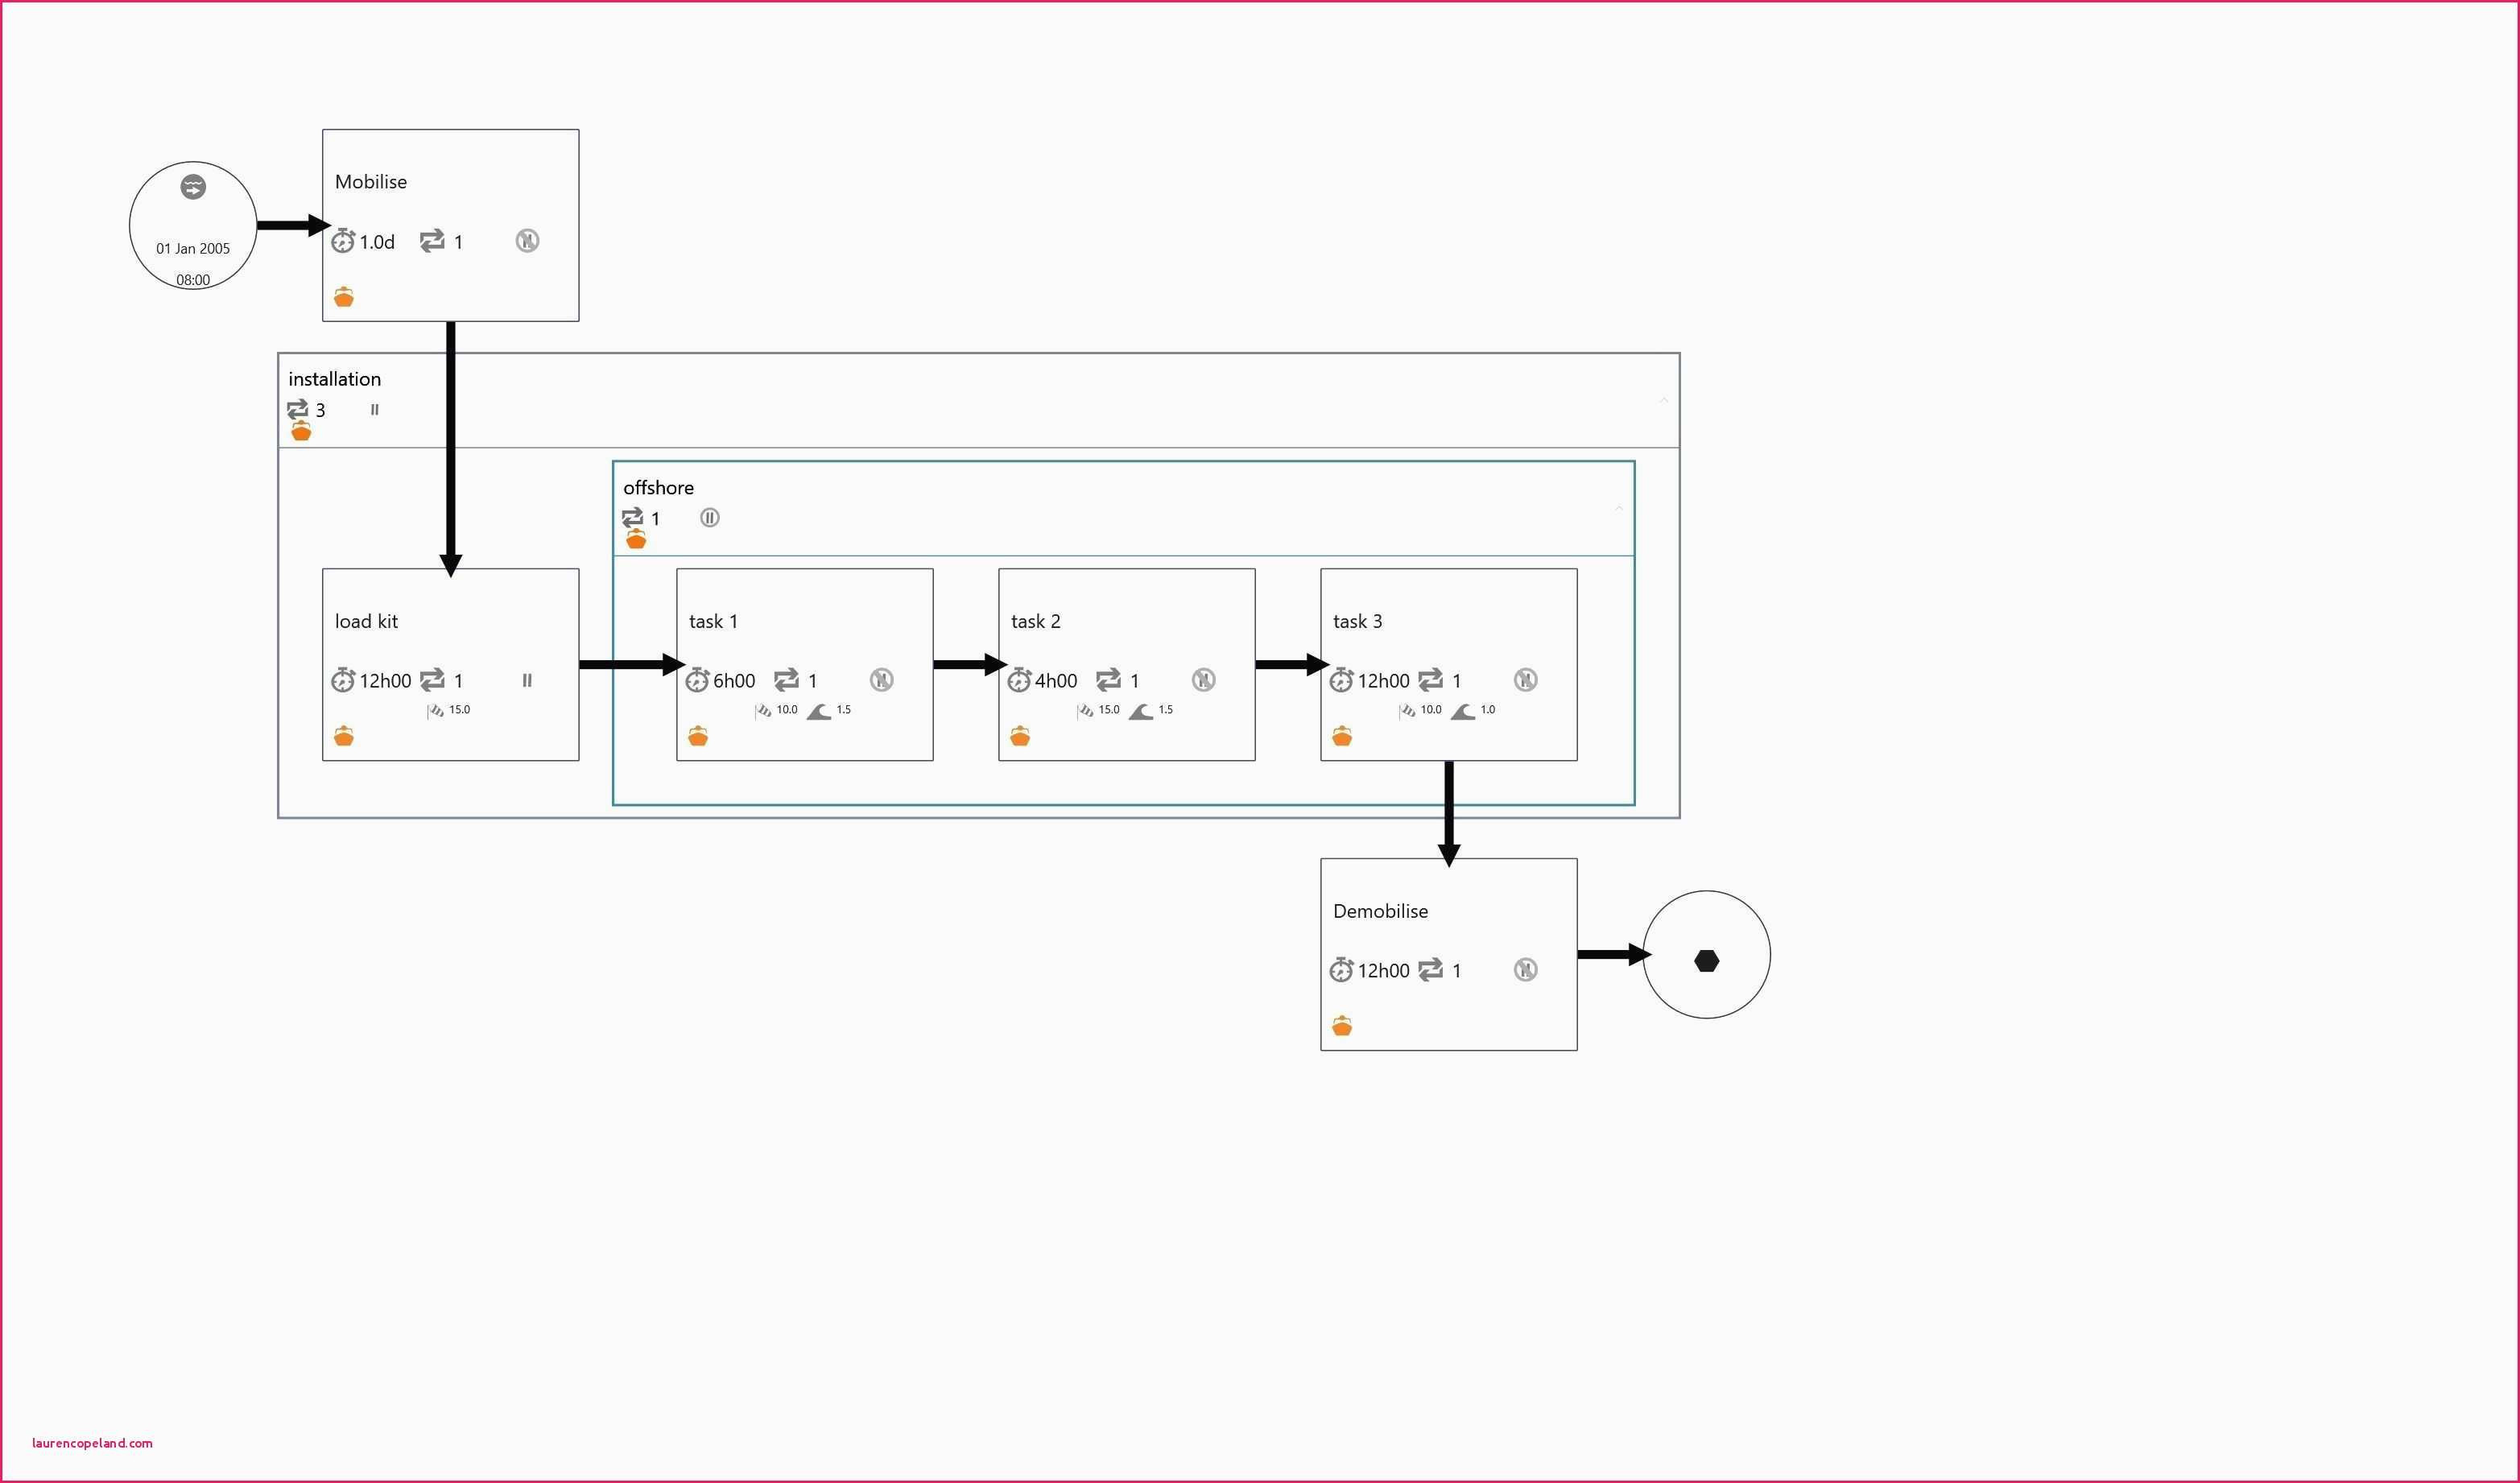Viewport: 2520px width, 1483px height.
Task: Click the wind limit icon in load kit
Action: 436,711
